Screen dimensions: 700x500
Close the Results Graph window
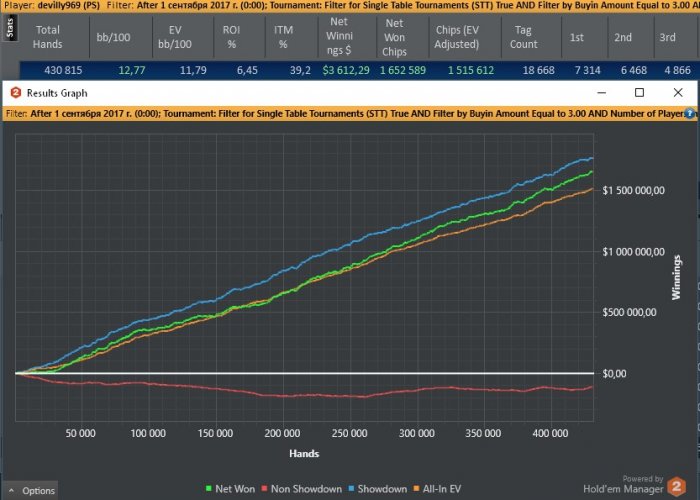point(678,92)
